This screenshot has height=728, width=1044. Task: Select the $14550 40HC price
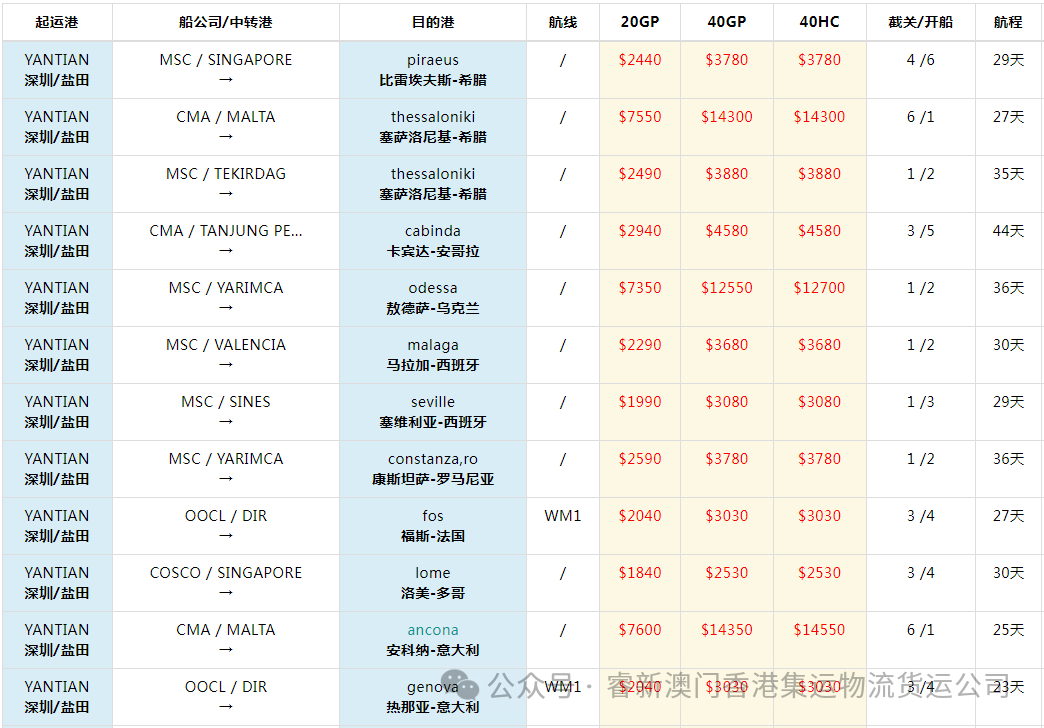pos(819,630)
